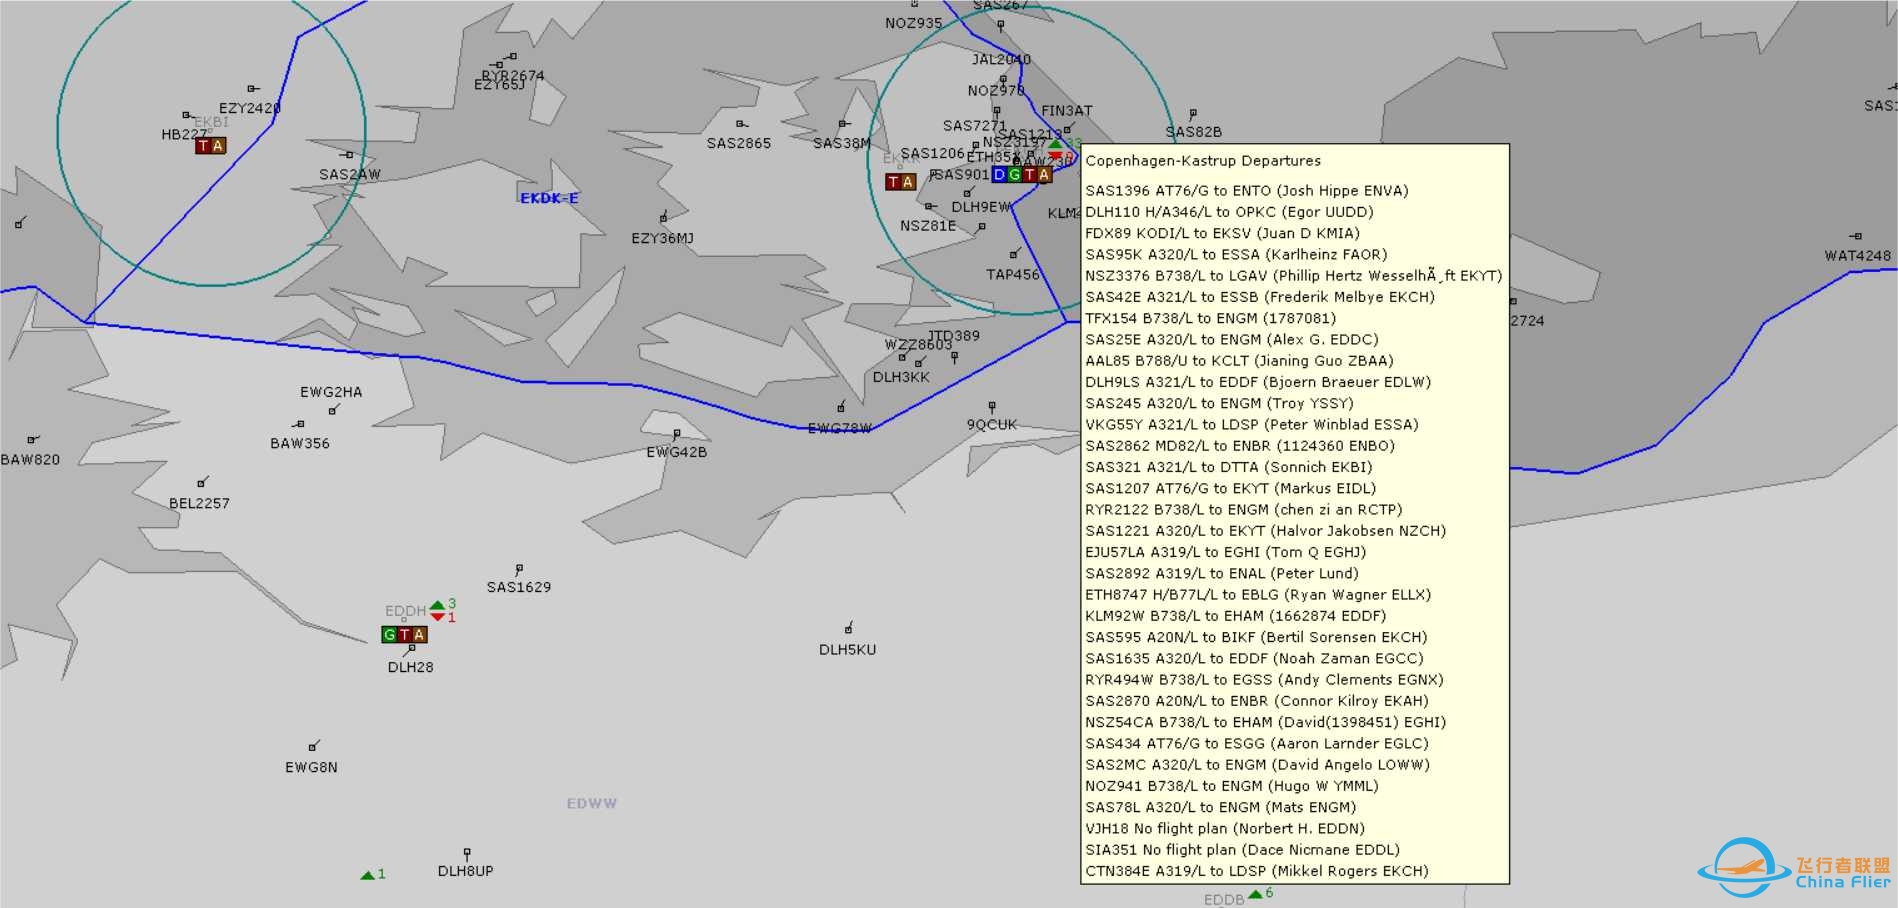Select departure row NSZ3376 to LGAV
This screenshot has height=908, width=1898.
(1294, 276)
